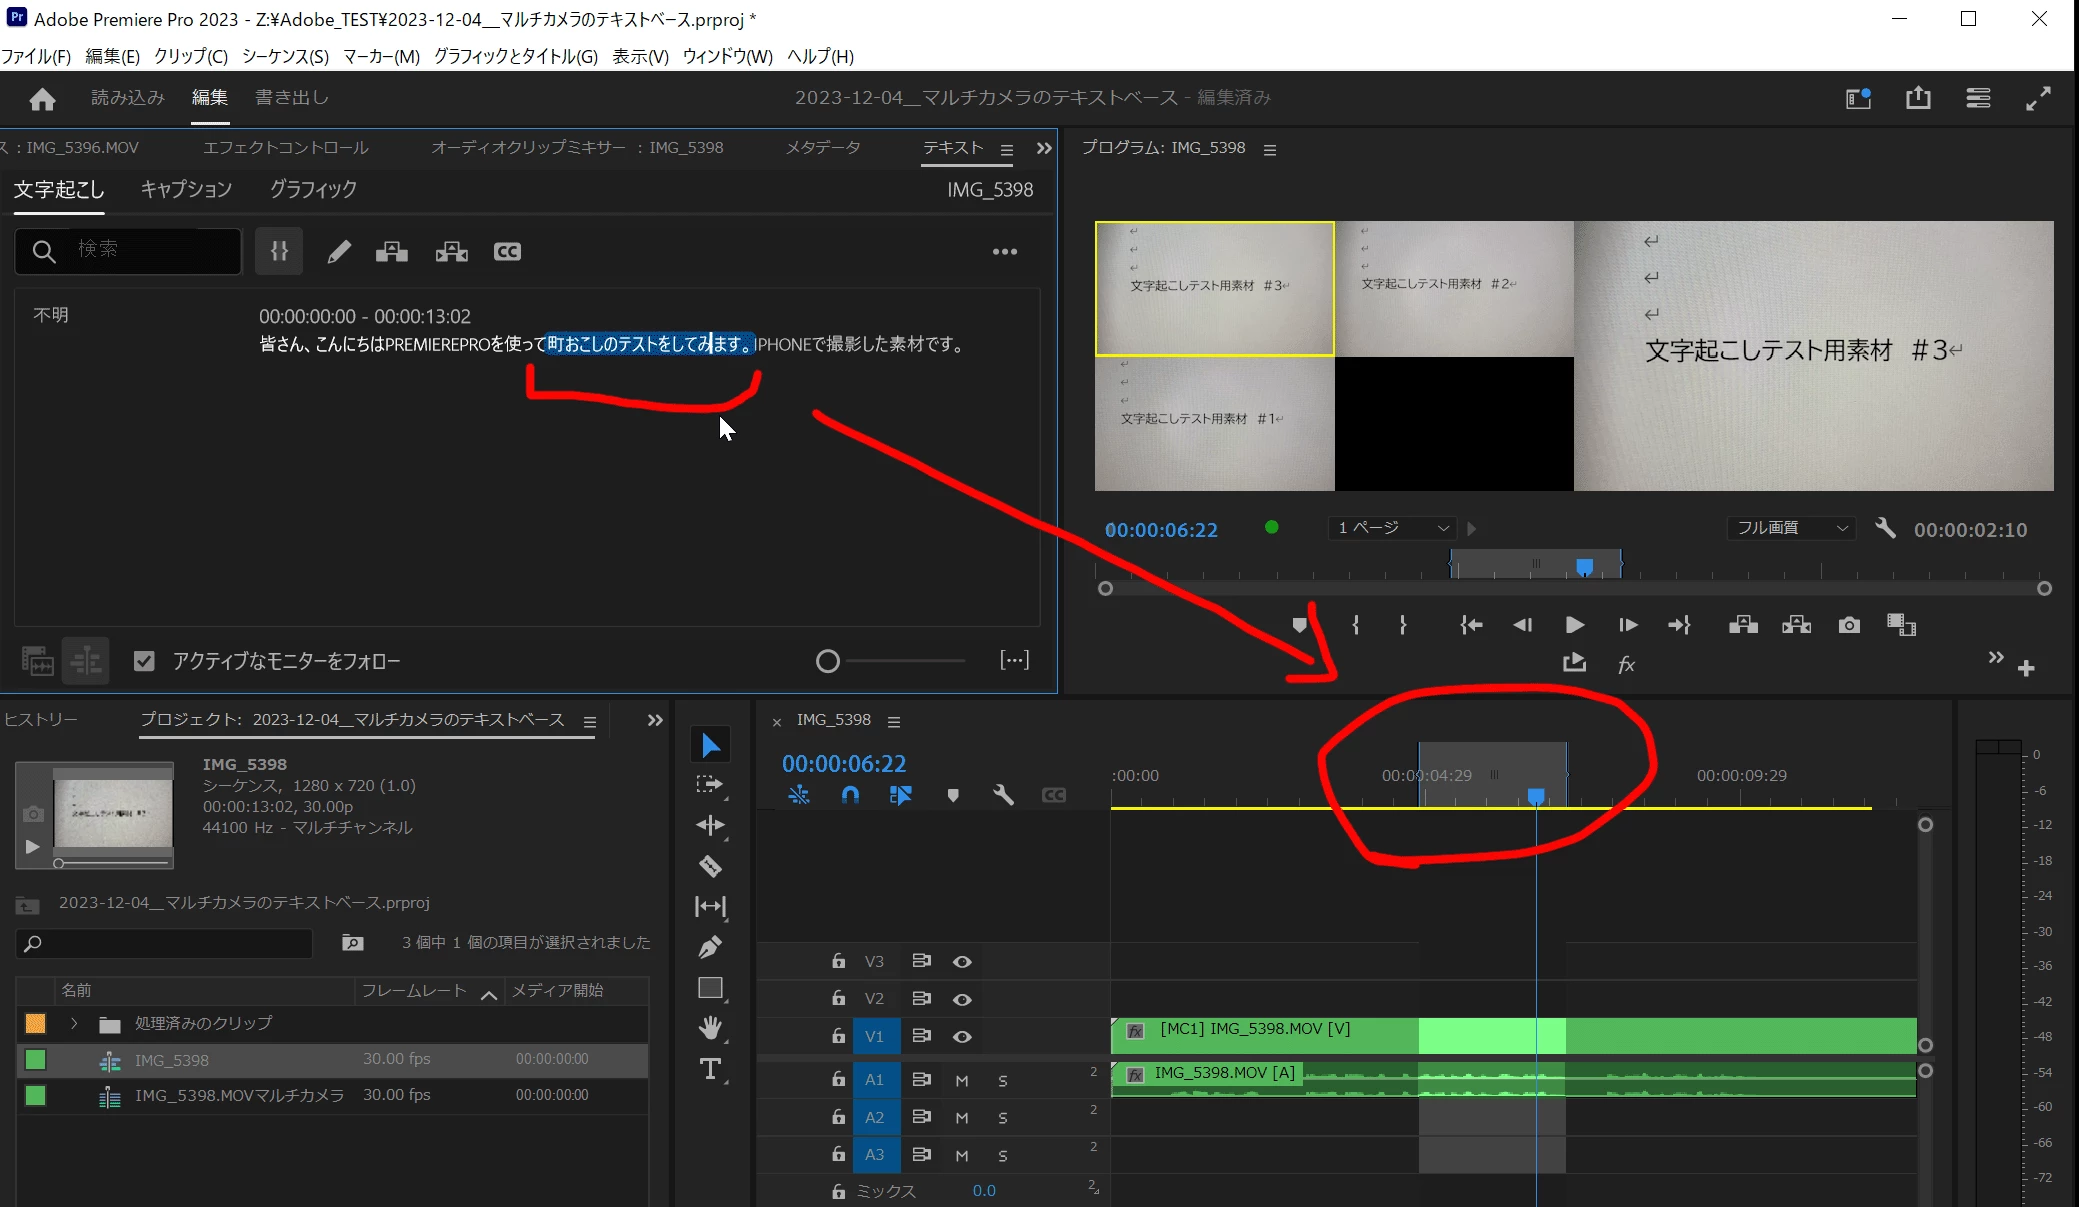Expand the 処理済みのクリップ folder
This screenshot has width=2079, height=1207.
coord(74,1023)
